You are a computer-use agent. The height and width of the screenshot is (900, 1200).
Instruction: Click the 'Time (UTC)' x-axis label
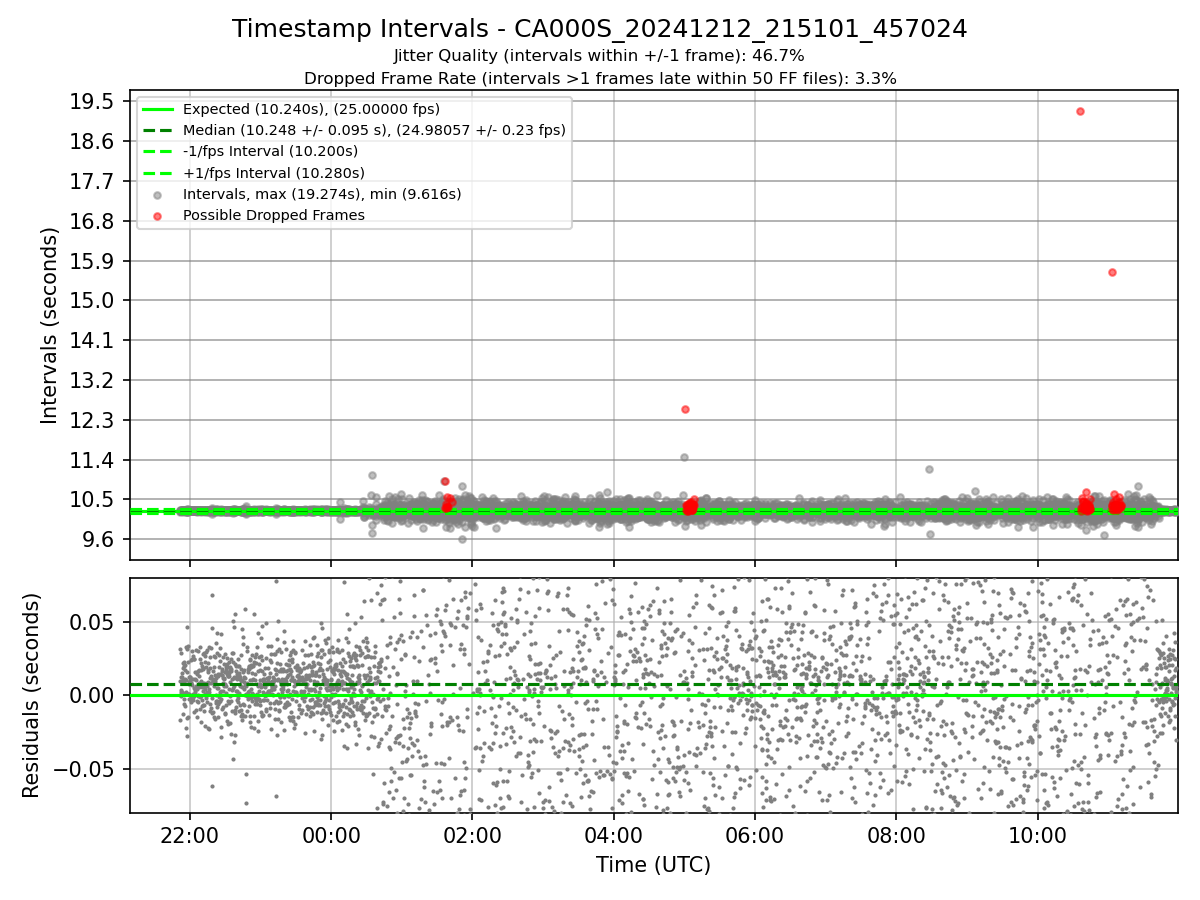click(x=653, y=865)
